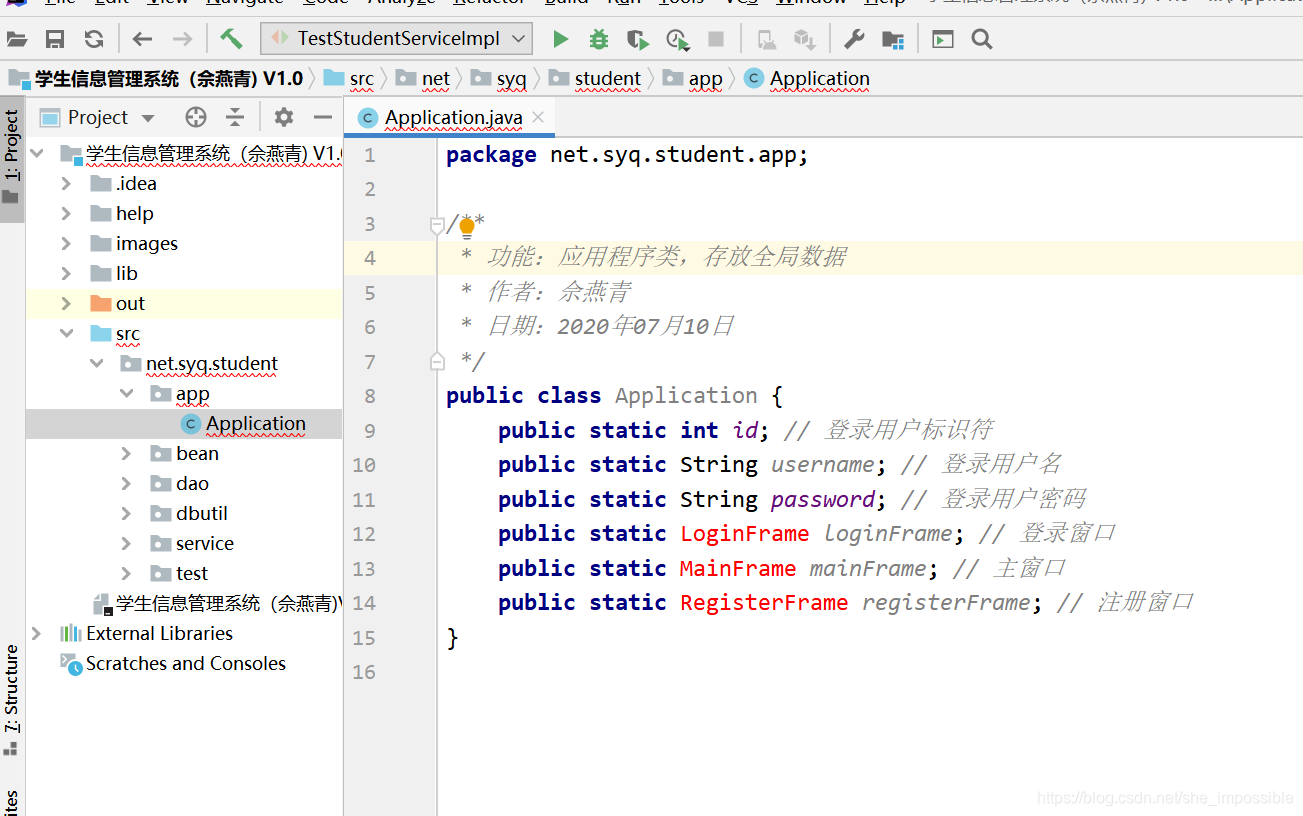Click the run anything terminal icon

pos(942,40)
